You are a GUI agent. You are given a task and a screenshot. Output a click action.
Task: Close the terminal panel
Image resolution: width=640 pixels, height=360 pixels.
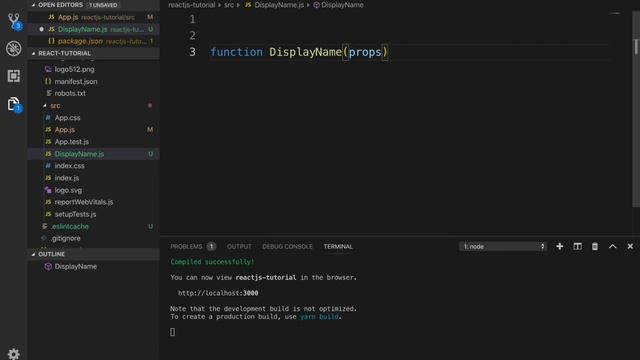(630, 247)
